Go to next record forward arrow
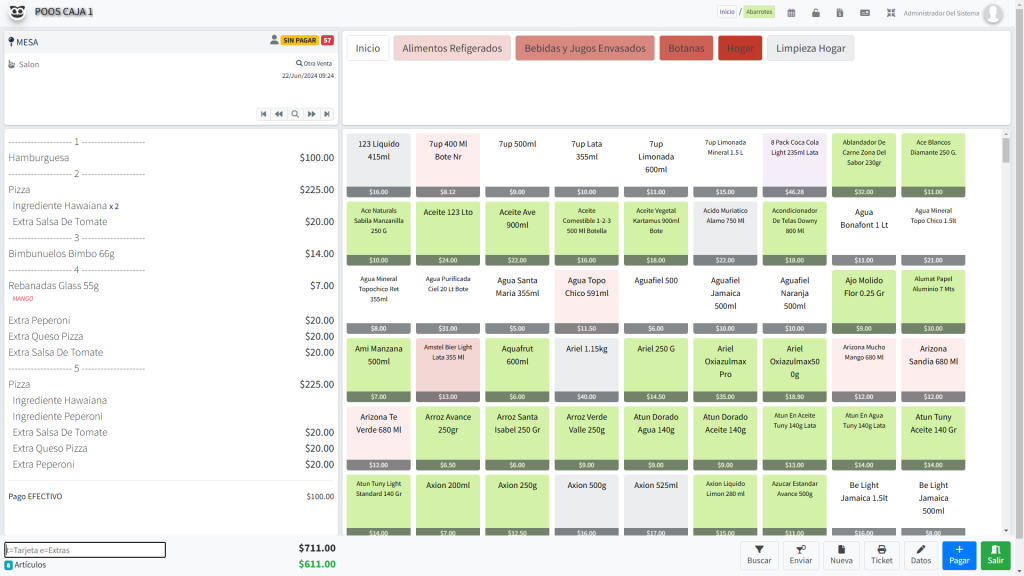Image resolution: width=1024 pixels, height=576 pixels. pyautogui.click(x=312, y=114)
